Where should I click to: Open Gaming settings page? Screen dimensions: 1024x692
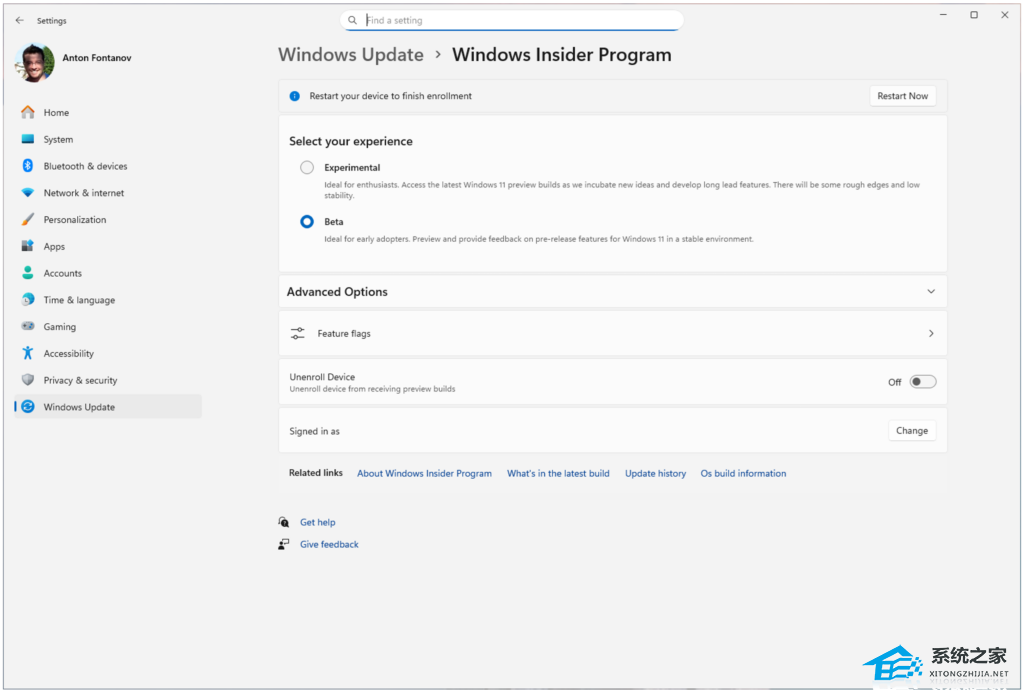(108, 326)
